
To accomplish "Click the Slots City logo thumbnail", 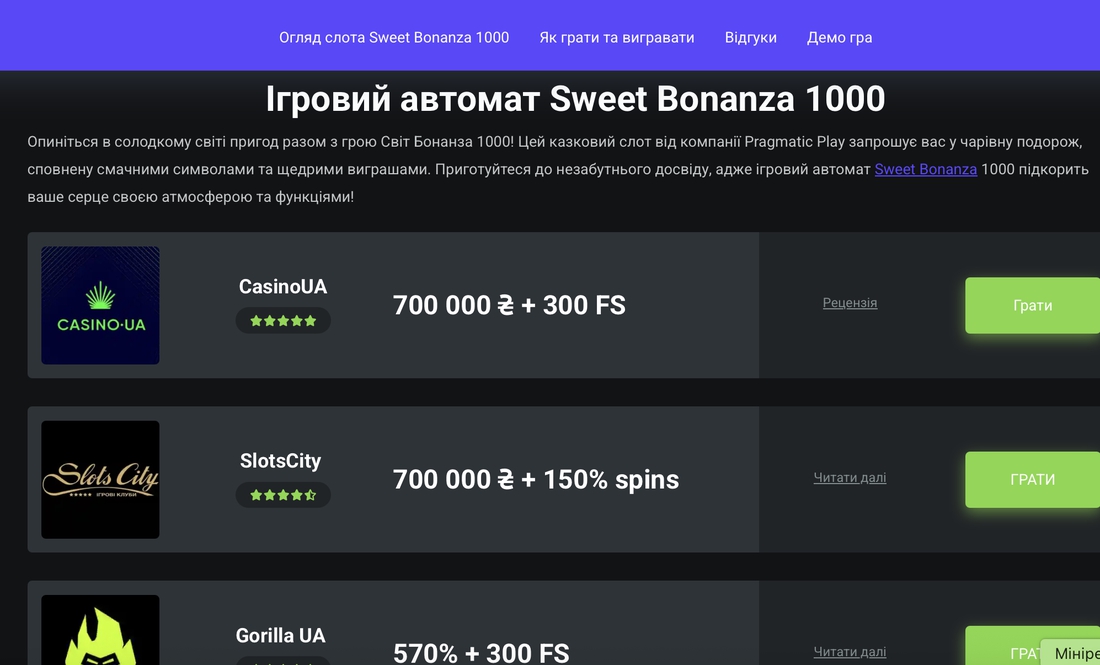I will point(100,480).
